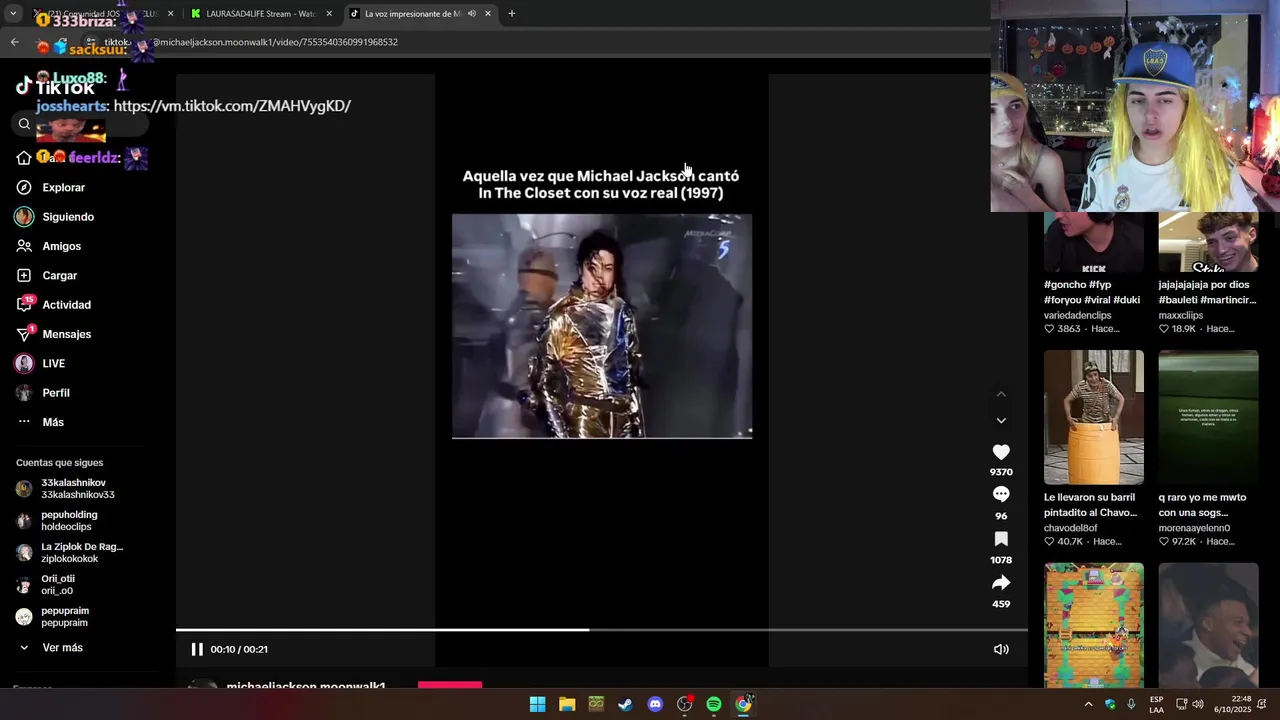Seek along the video progress bar

pyautogui.click(x=602, y=630)
